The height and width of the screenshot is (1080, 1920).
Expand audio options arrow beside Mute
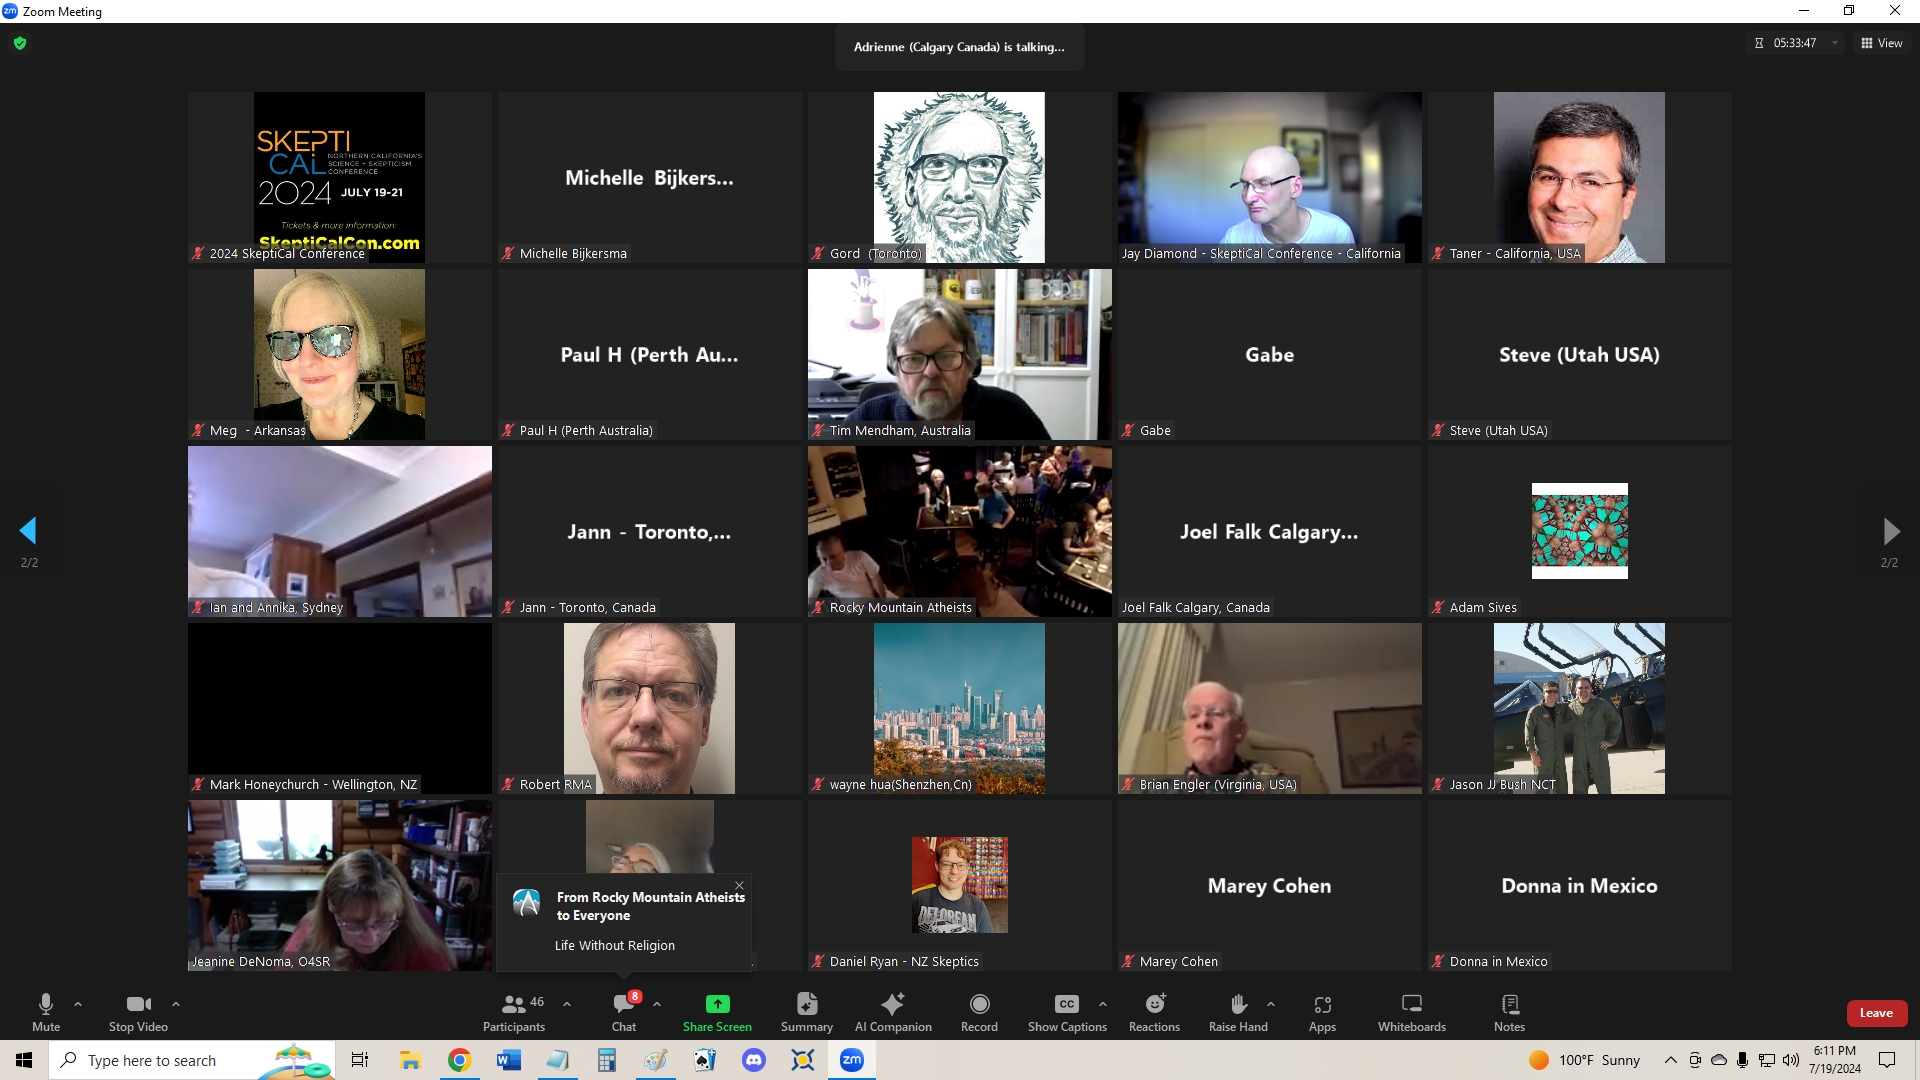(78, 1004)
